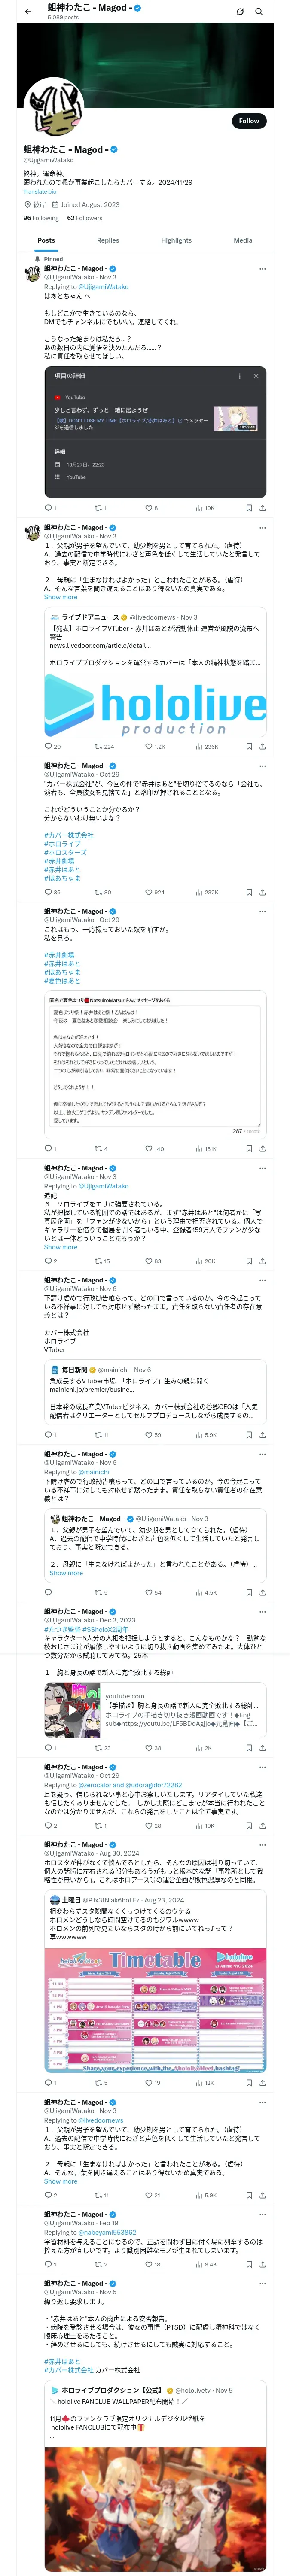Screen dimensions: 290x2576
Task: Open the Media tab
Action: 243,240
